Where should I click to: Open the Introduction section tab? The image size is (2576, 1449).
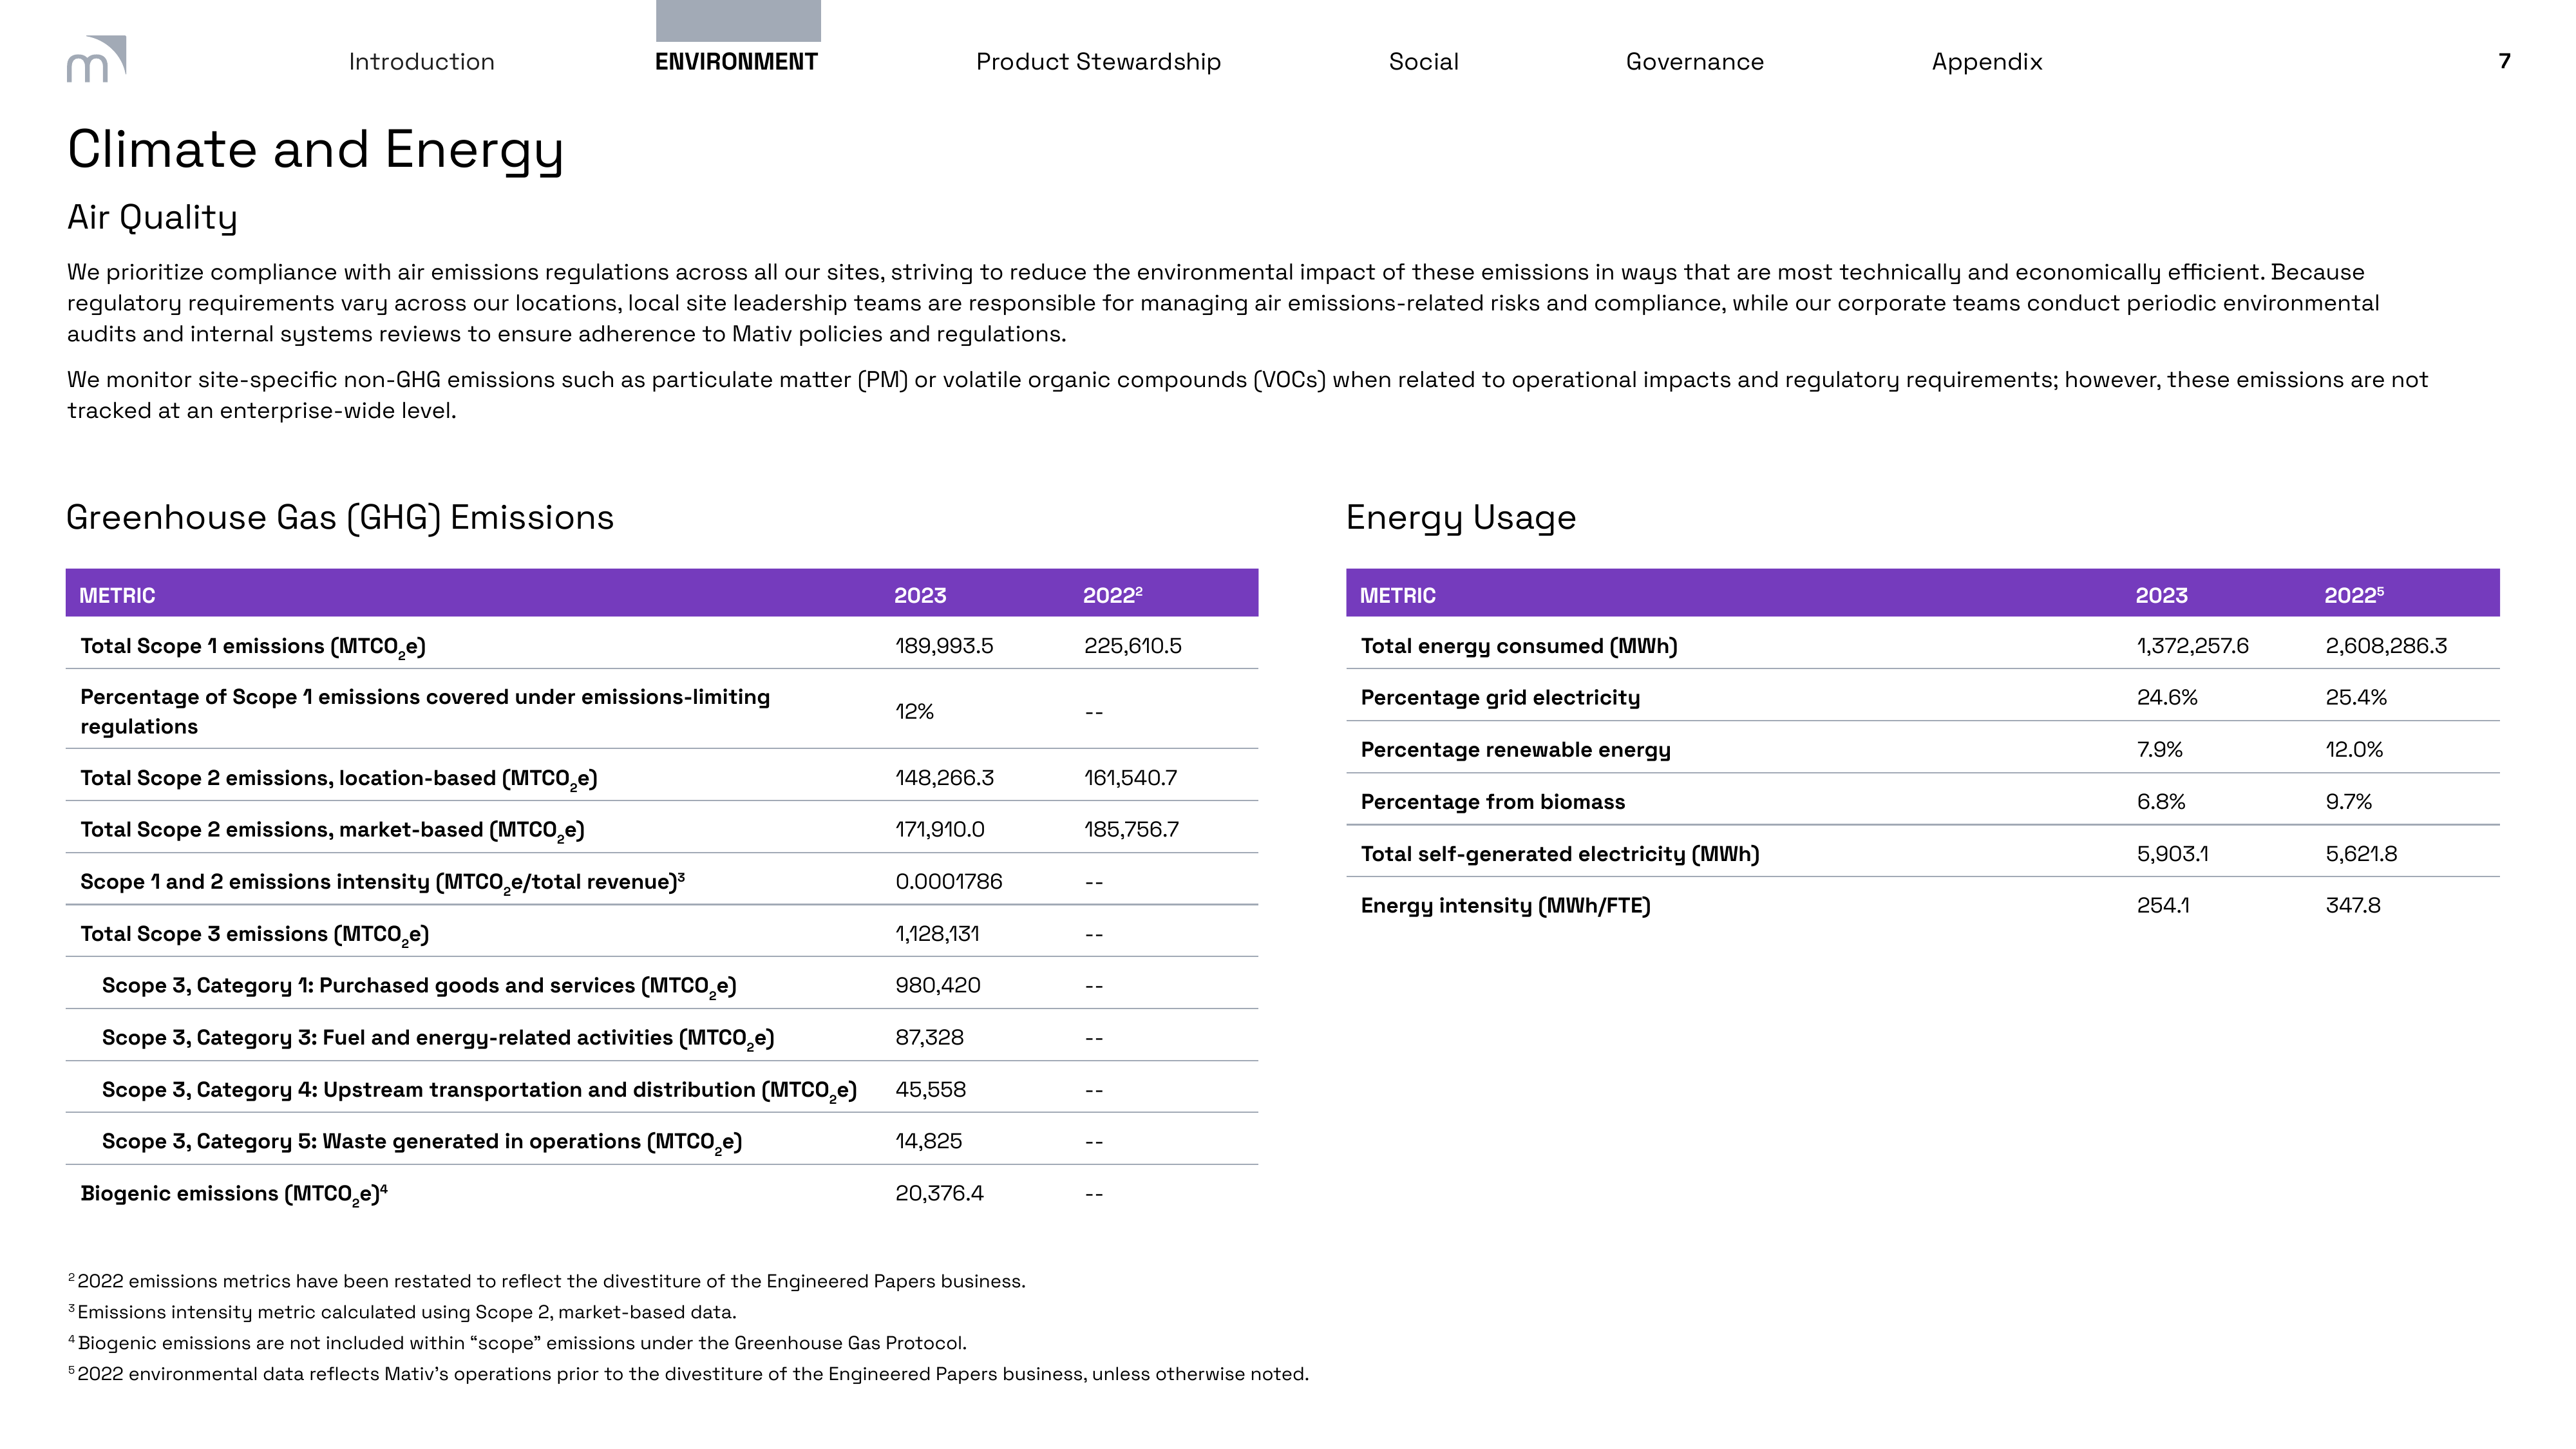tap(421, 62)
